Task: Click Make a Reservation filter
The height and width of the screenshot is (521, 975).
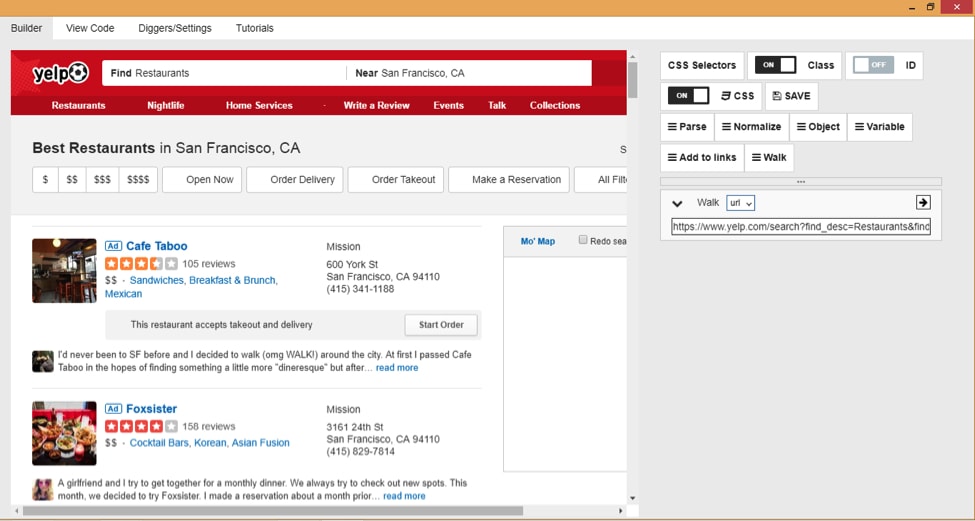Action: 509,180
